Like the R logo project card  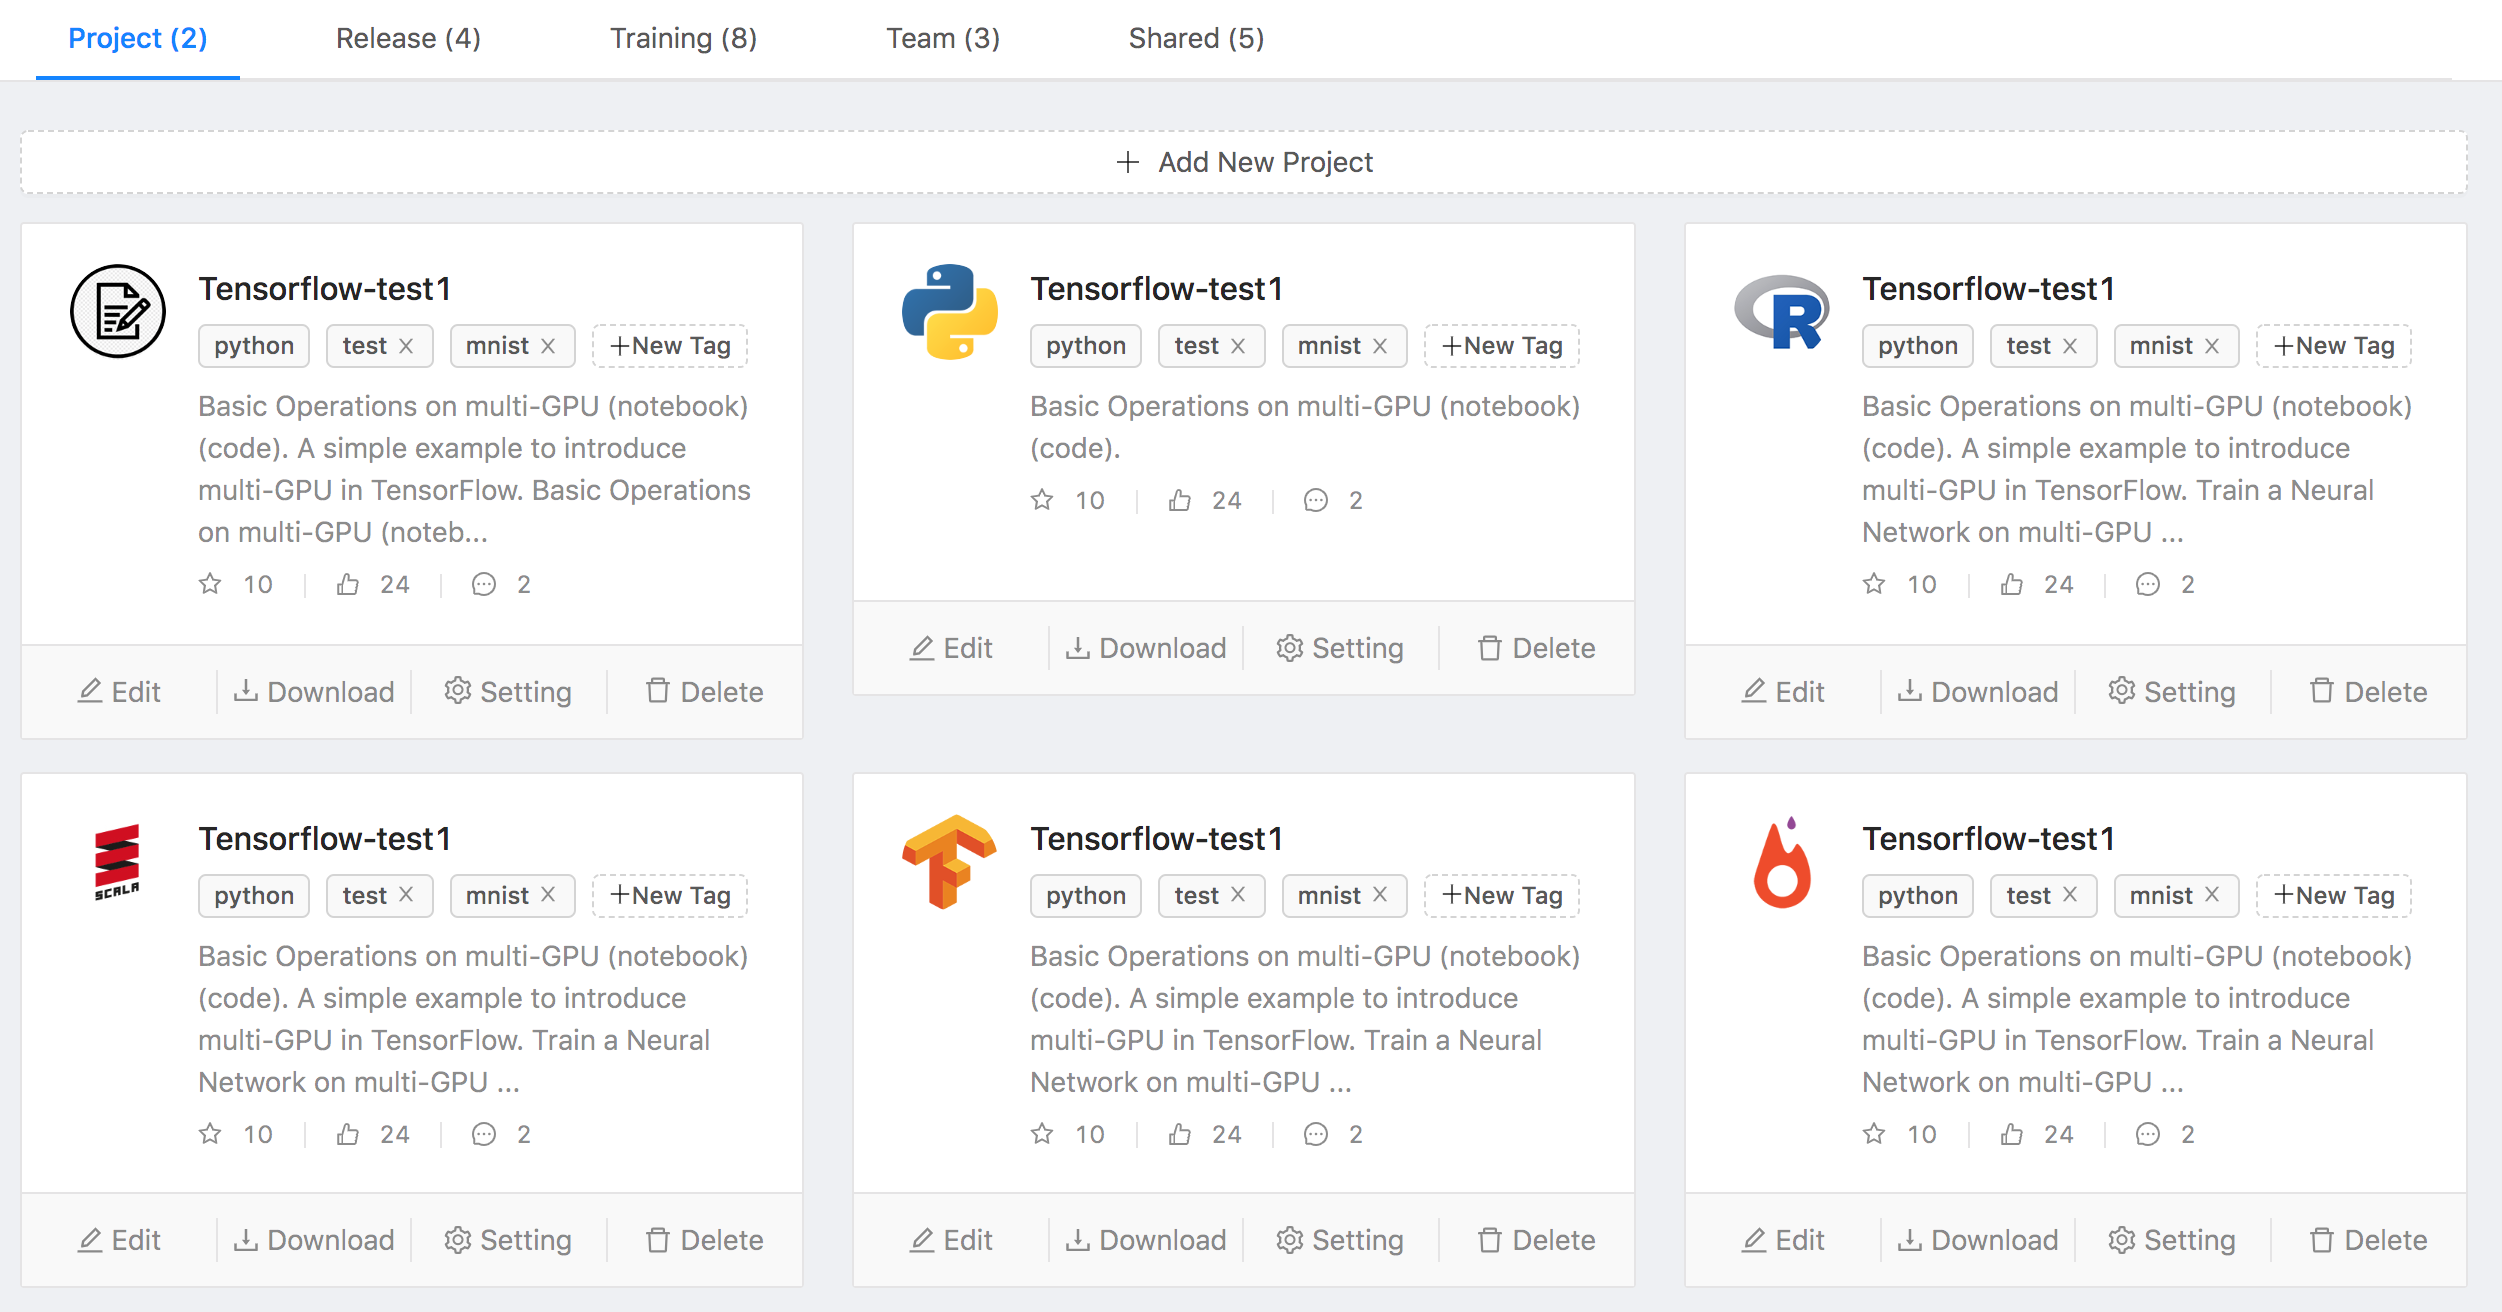(x=2012, y=584)
